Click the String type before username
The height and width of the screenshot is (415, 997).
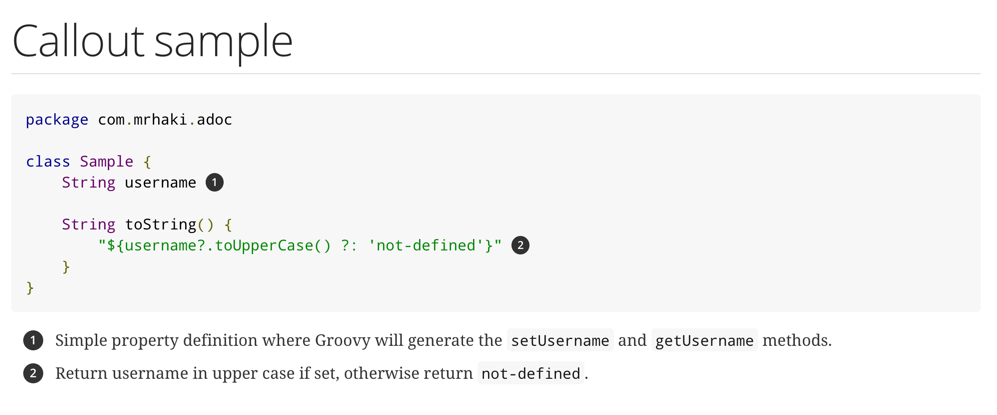88,182
